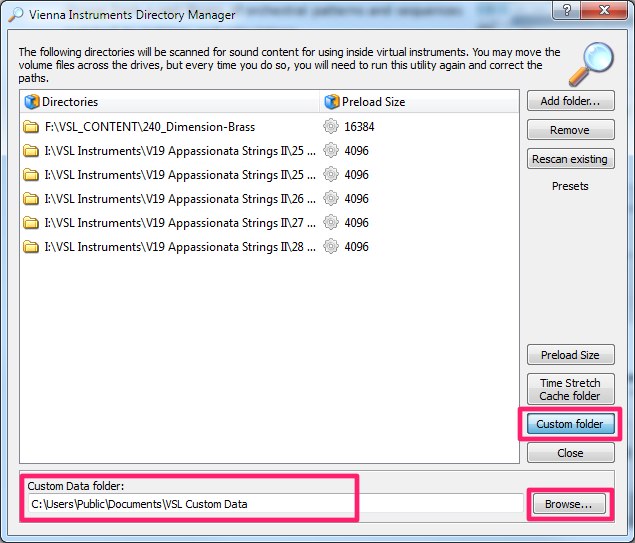Click the Close button
635x543 pixels.
(571, 453)
